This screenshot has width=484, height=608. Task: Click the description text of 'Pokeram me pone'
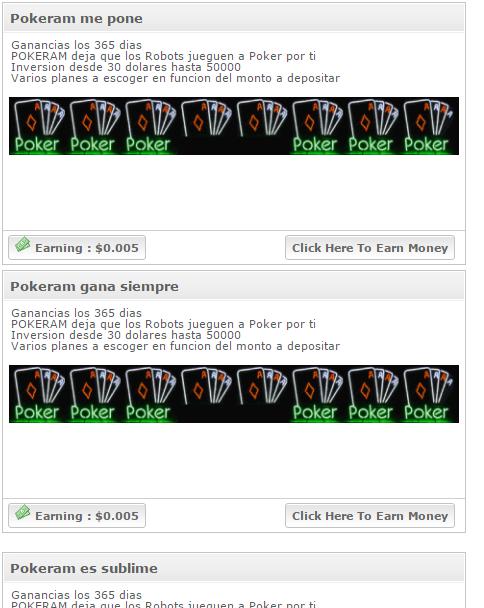(175, 62)
